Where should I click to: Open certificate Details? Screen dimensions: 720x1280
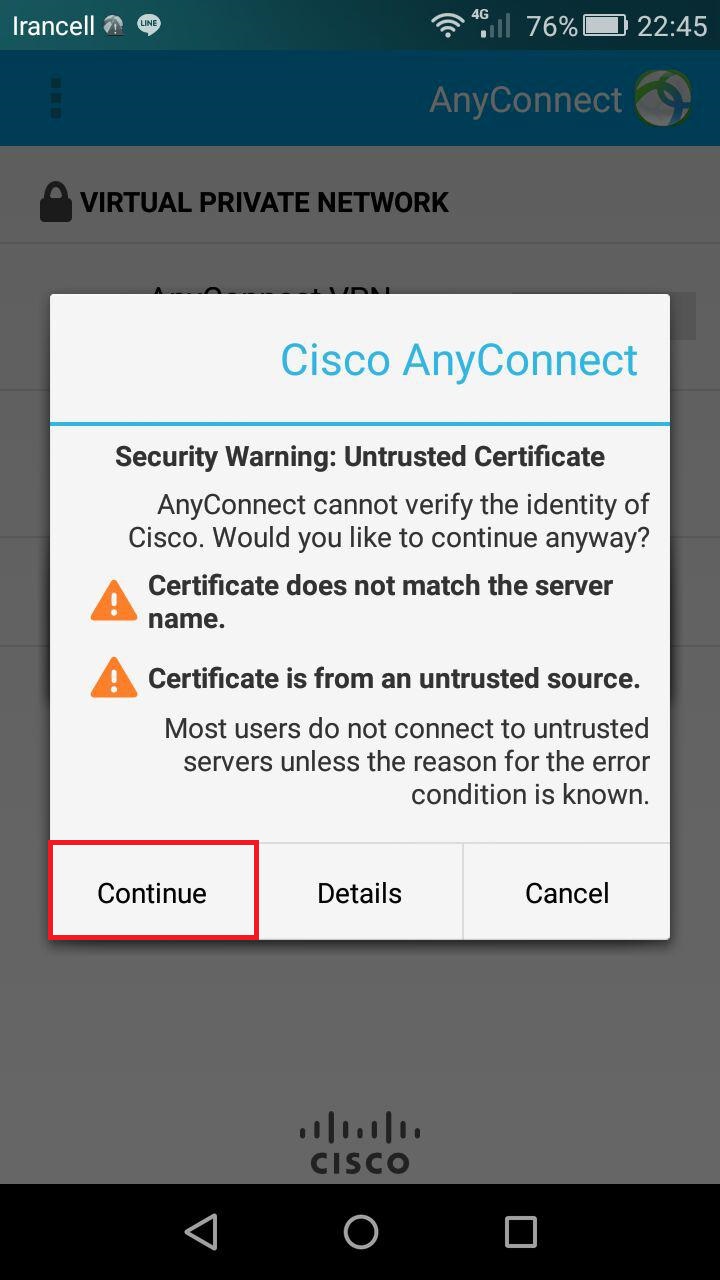point(360,892)
